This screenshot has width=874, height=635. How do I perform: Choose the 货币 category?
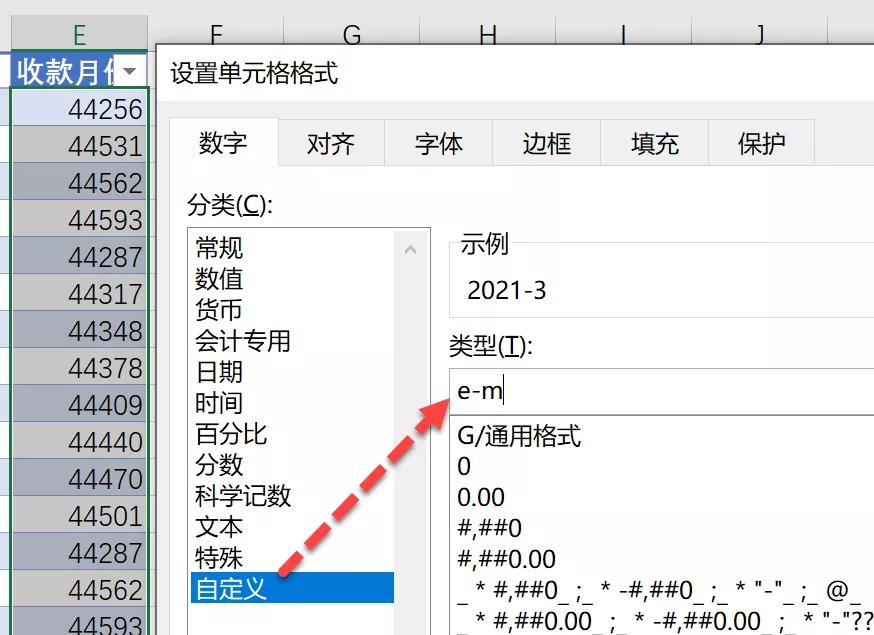tap(219, 310)
